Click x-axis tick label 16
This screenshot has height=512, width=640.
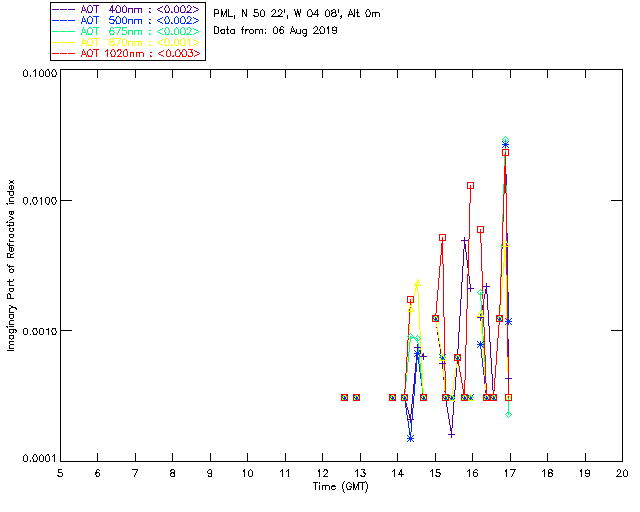tap(473, 473)
